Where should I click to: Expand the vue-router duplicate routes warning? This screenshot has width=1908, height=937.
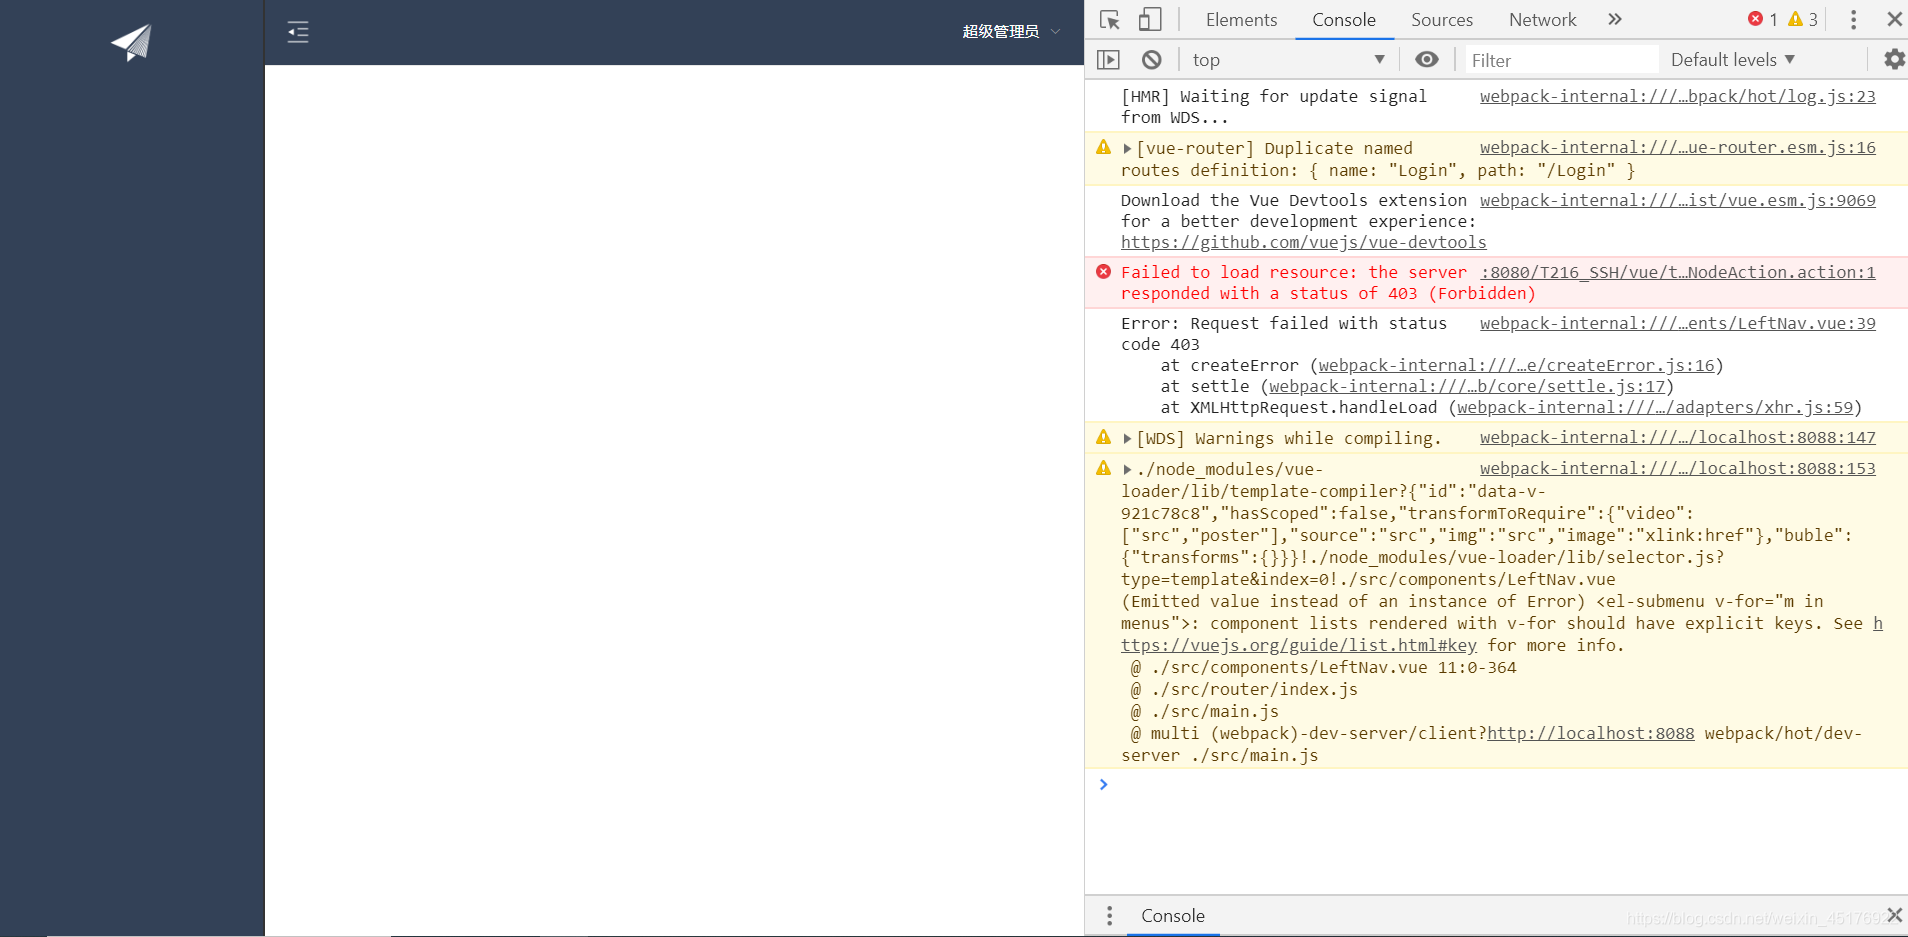[1127, 149]
